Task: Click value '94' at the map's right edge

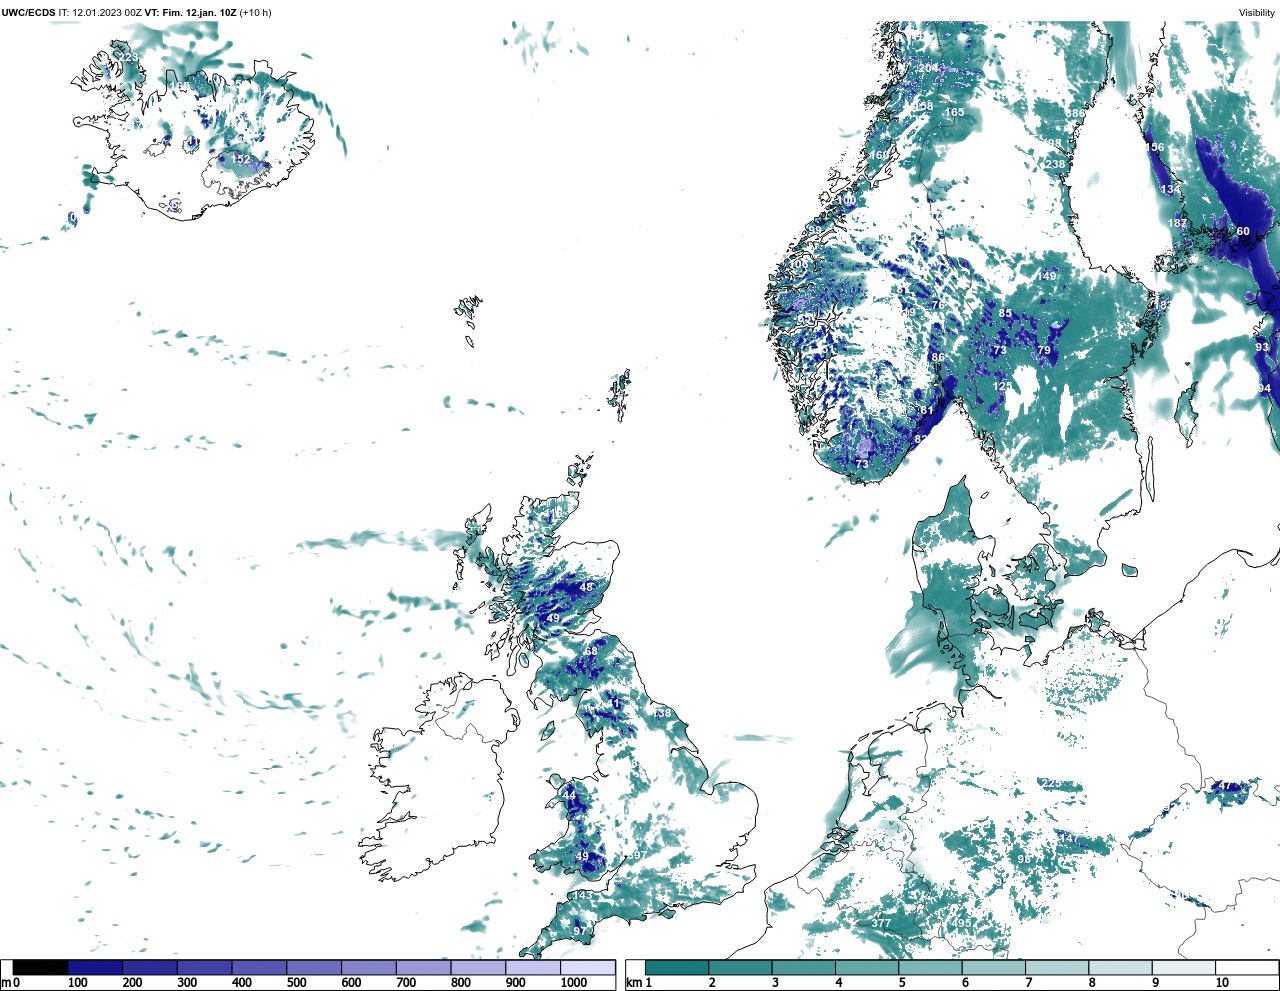Action: click(x=1264, y=388)
